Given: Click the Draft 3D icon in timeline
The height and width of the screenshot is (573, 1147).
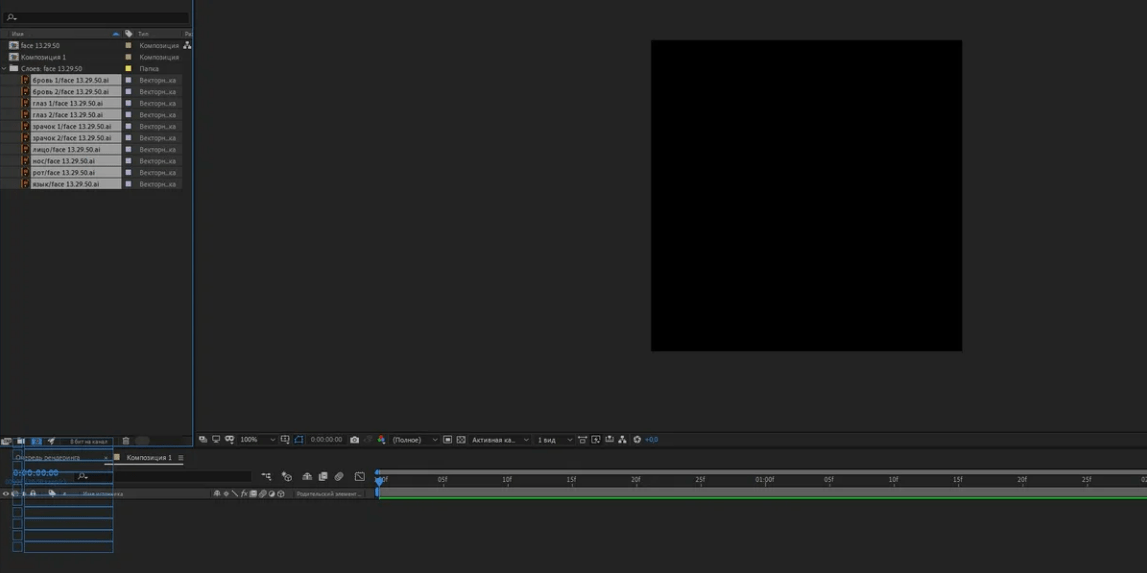Looking at the screenshot, I should pyautogui.click(x=287, y=477).
